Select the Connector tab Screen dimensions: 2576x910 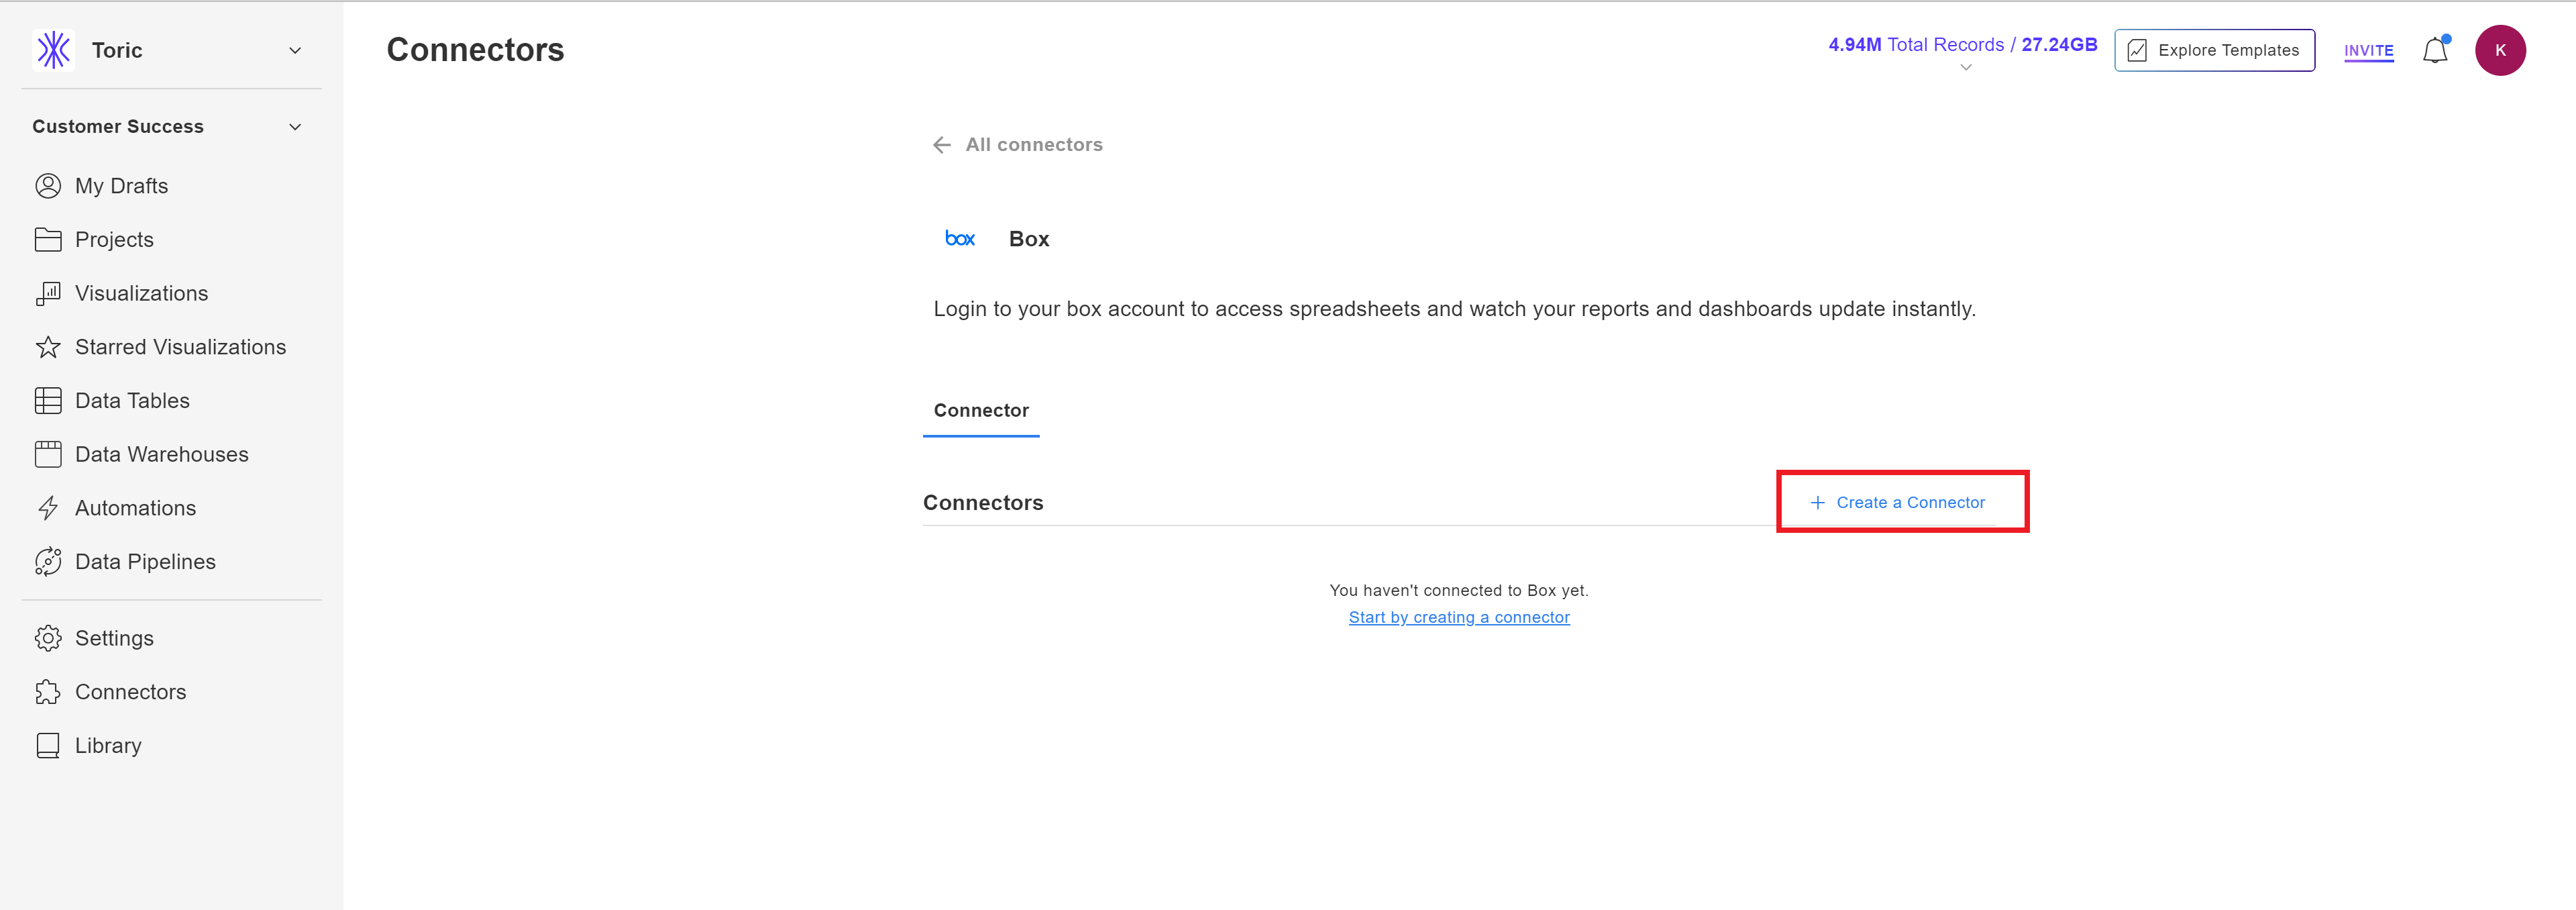(981, 411)
